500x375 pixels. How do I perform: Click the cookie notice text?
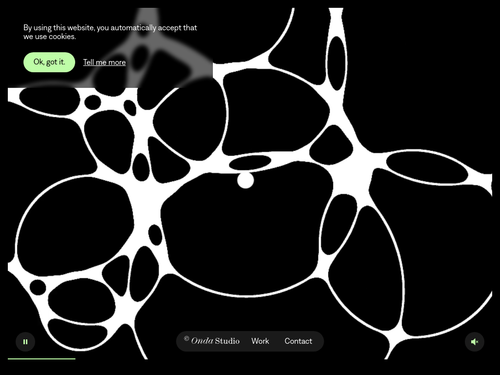coord(110,32)
